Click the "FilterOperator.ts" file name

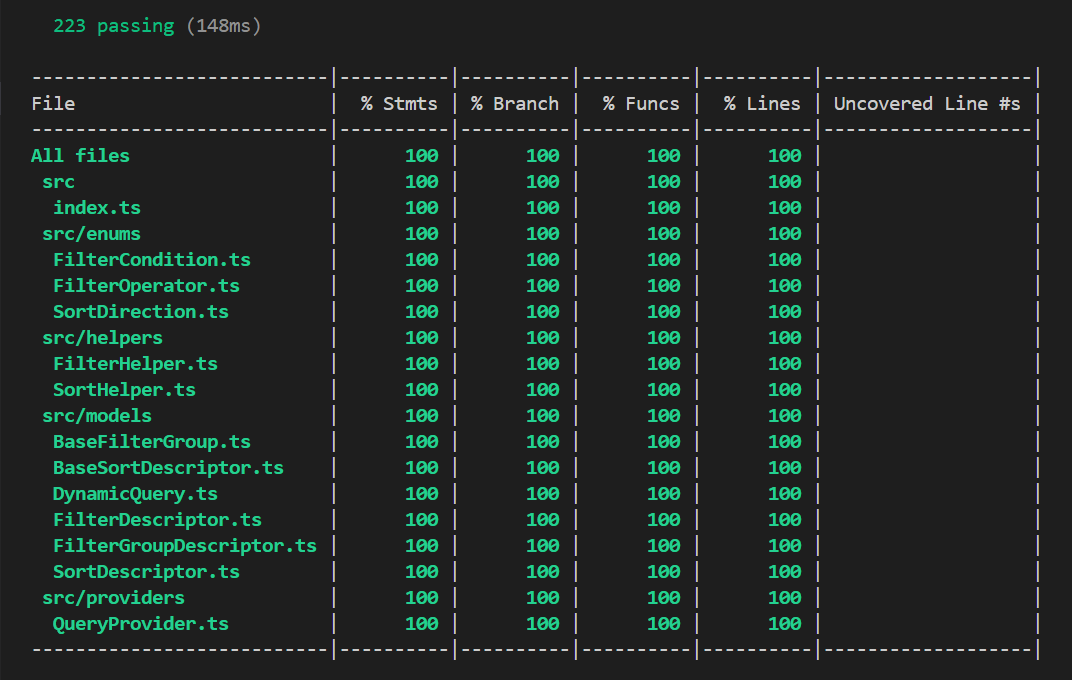pos(146,286)
